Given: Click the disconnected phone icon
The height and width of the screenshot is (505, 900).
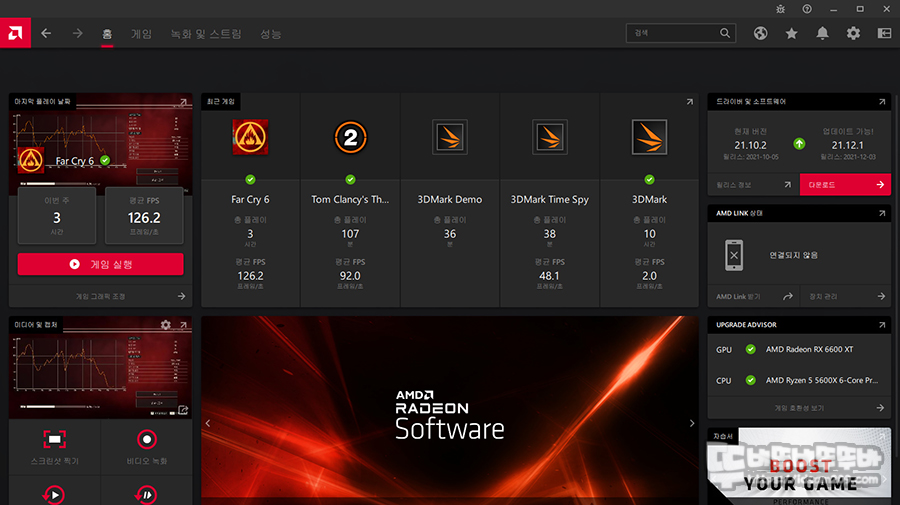Looking at the screenshot, I should click(x=734, y=255).
